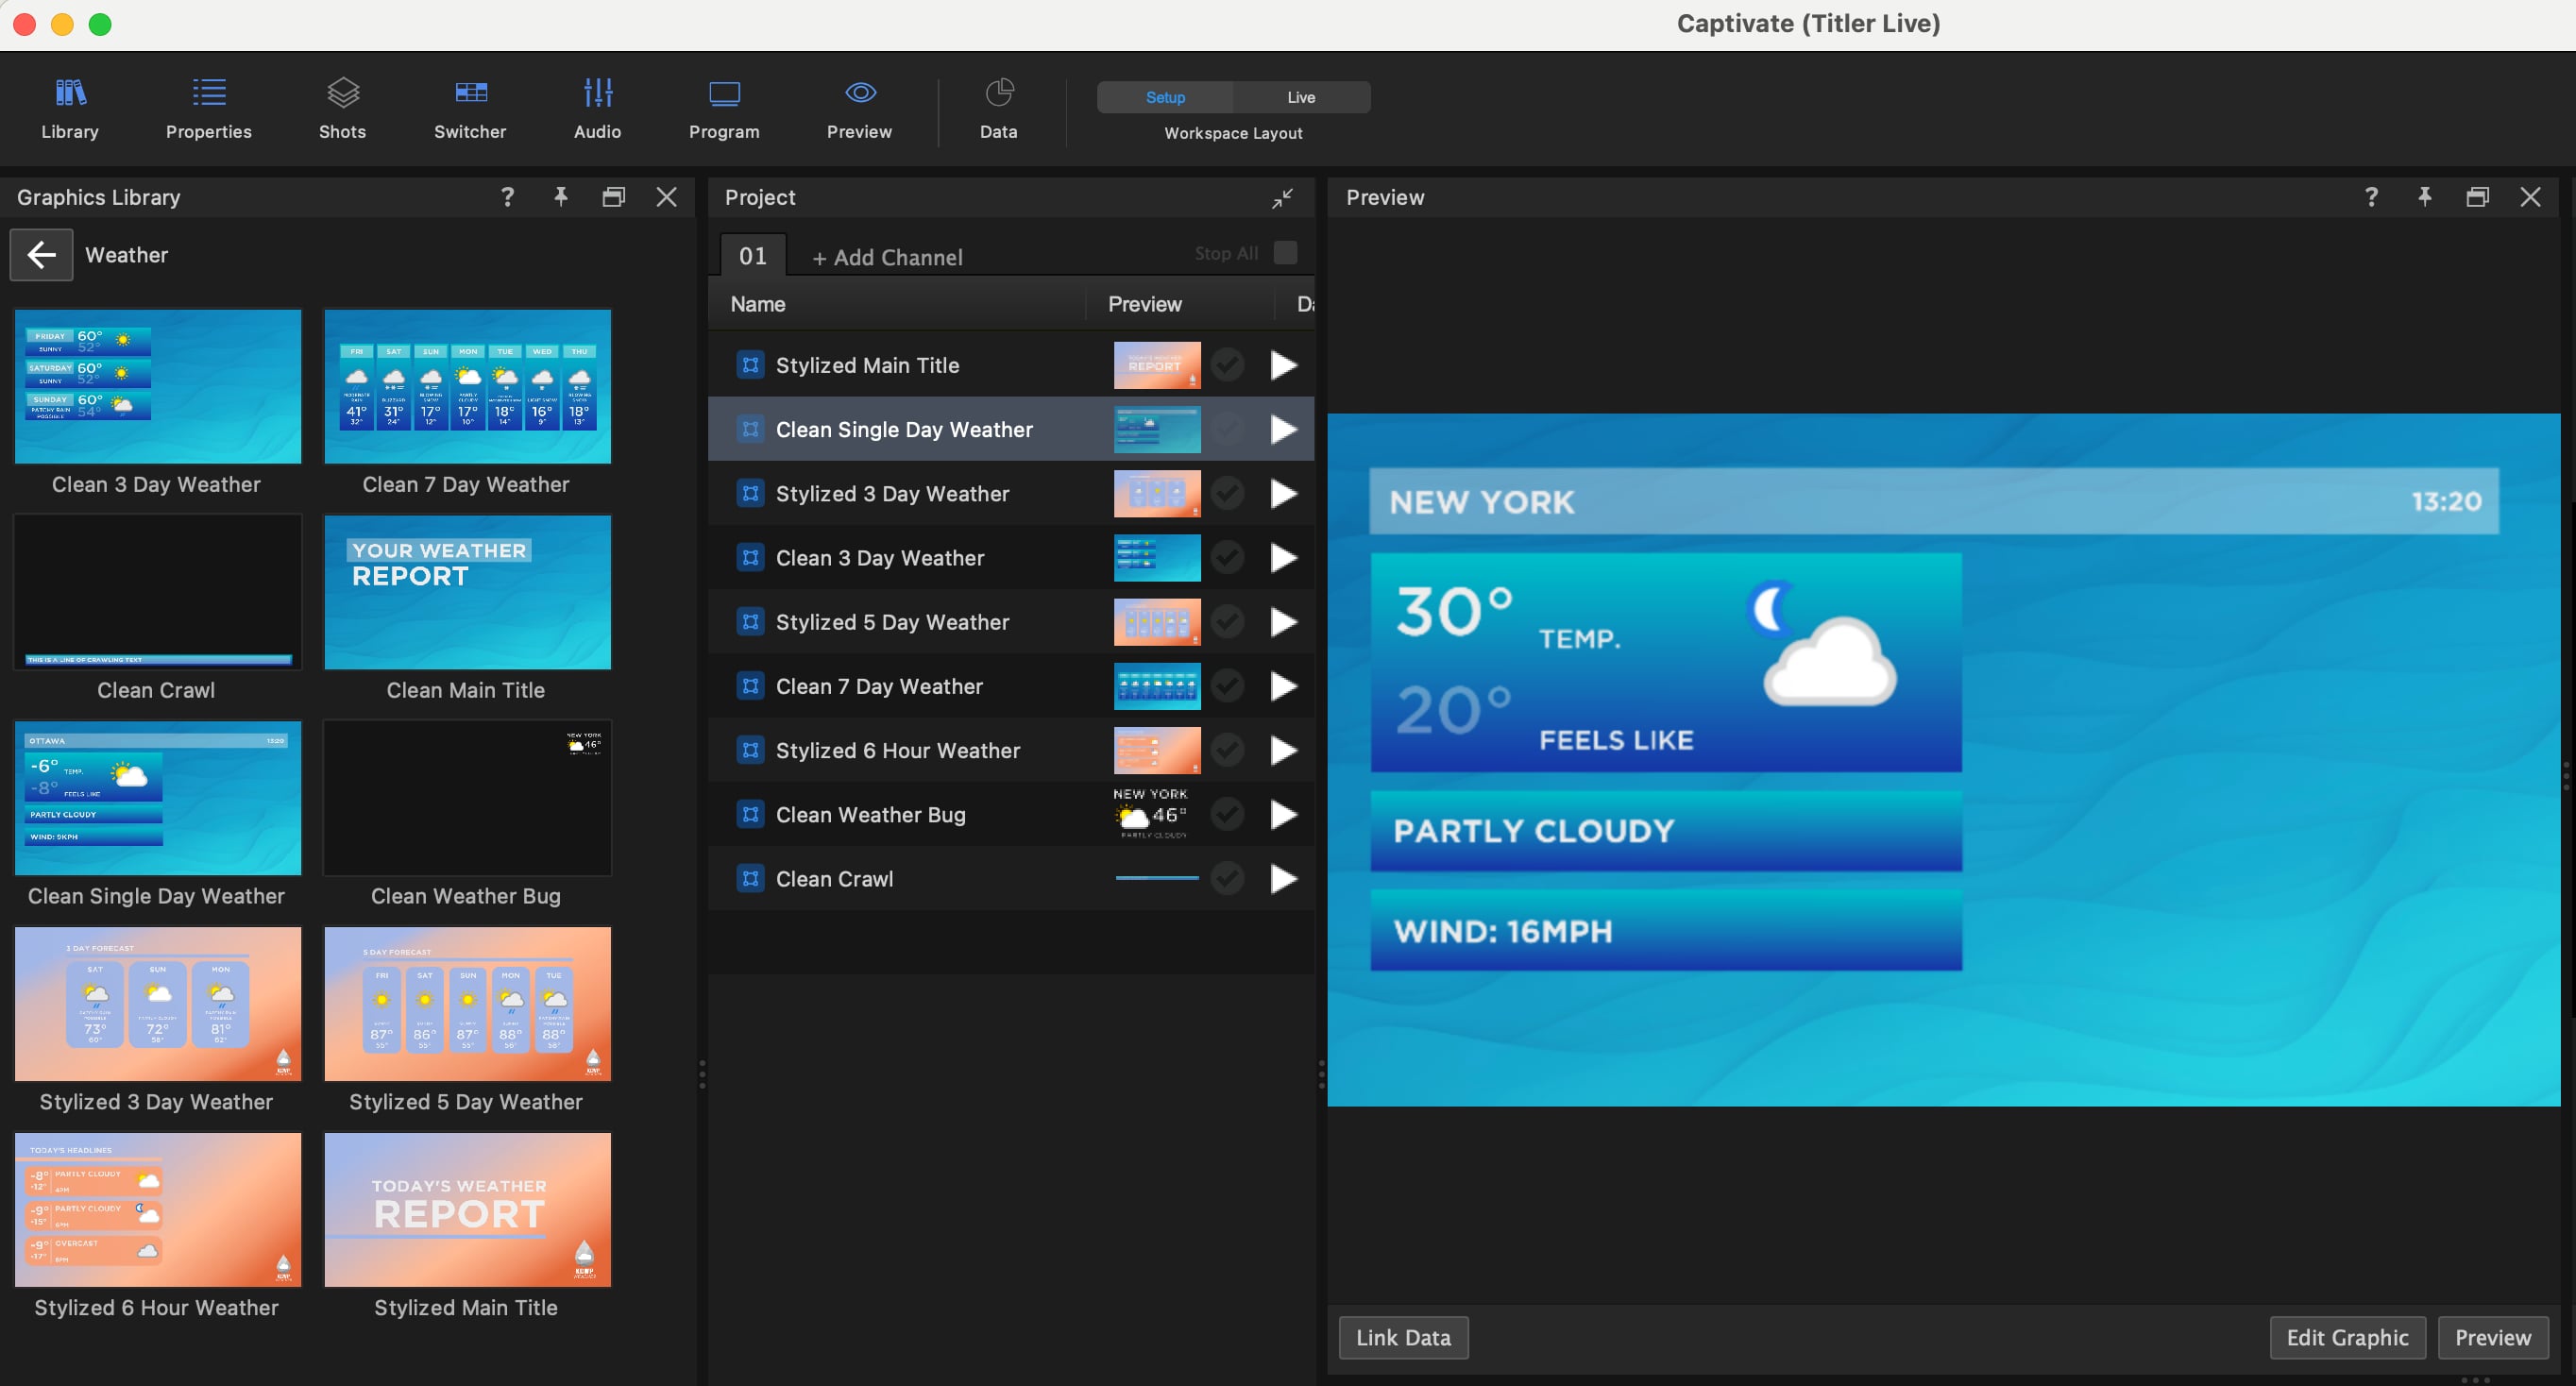Image resolution: width=2576 pixels, height=1386 pixels.
Task: Click the macOS green fullscreen button
Action: pos(100,24)
